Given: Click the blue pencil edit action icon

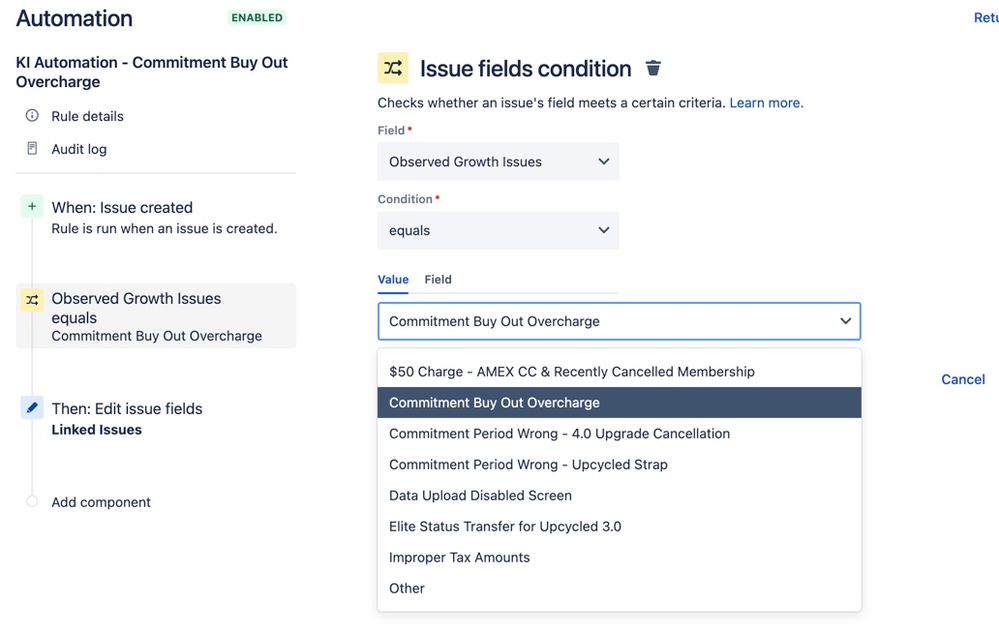Looking at the screenshot, I should [x=32, y=408].
